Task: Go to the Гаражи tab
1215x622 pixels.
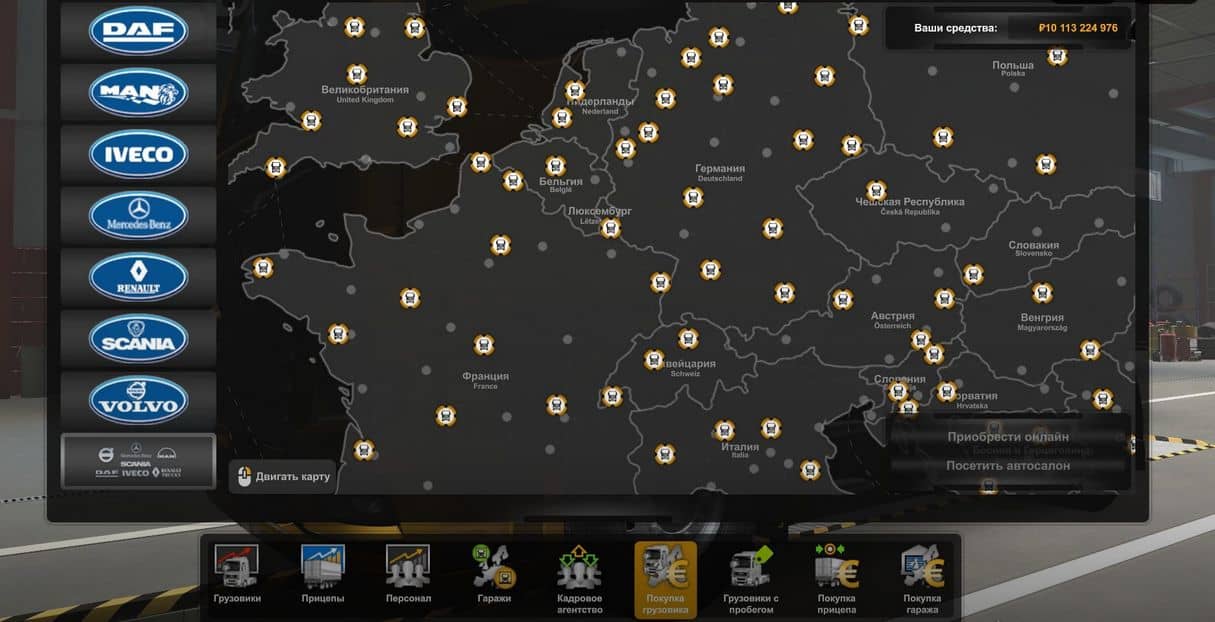Action: [494, 576]
